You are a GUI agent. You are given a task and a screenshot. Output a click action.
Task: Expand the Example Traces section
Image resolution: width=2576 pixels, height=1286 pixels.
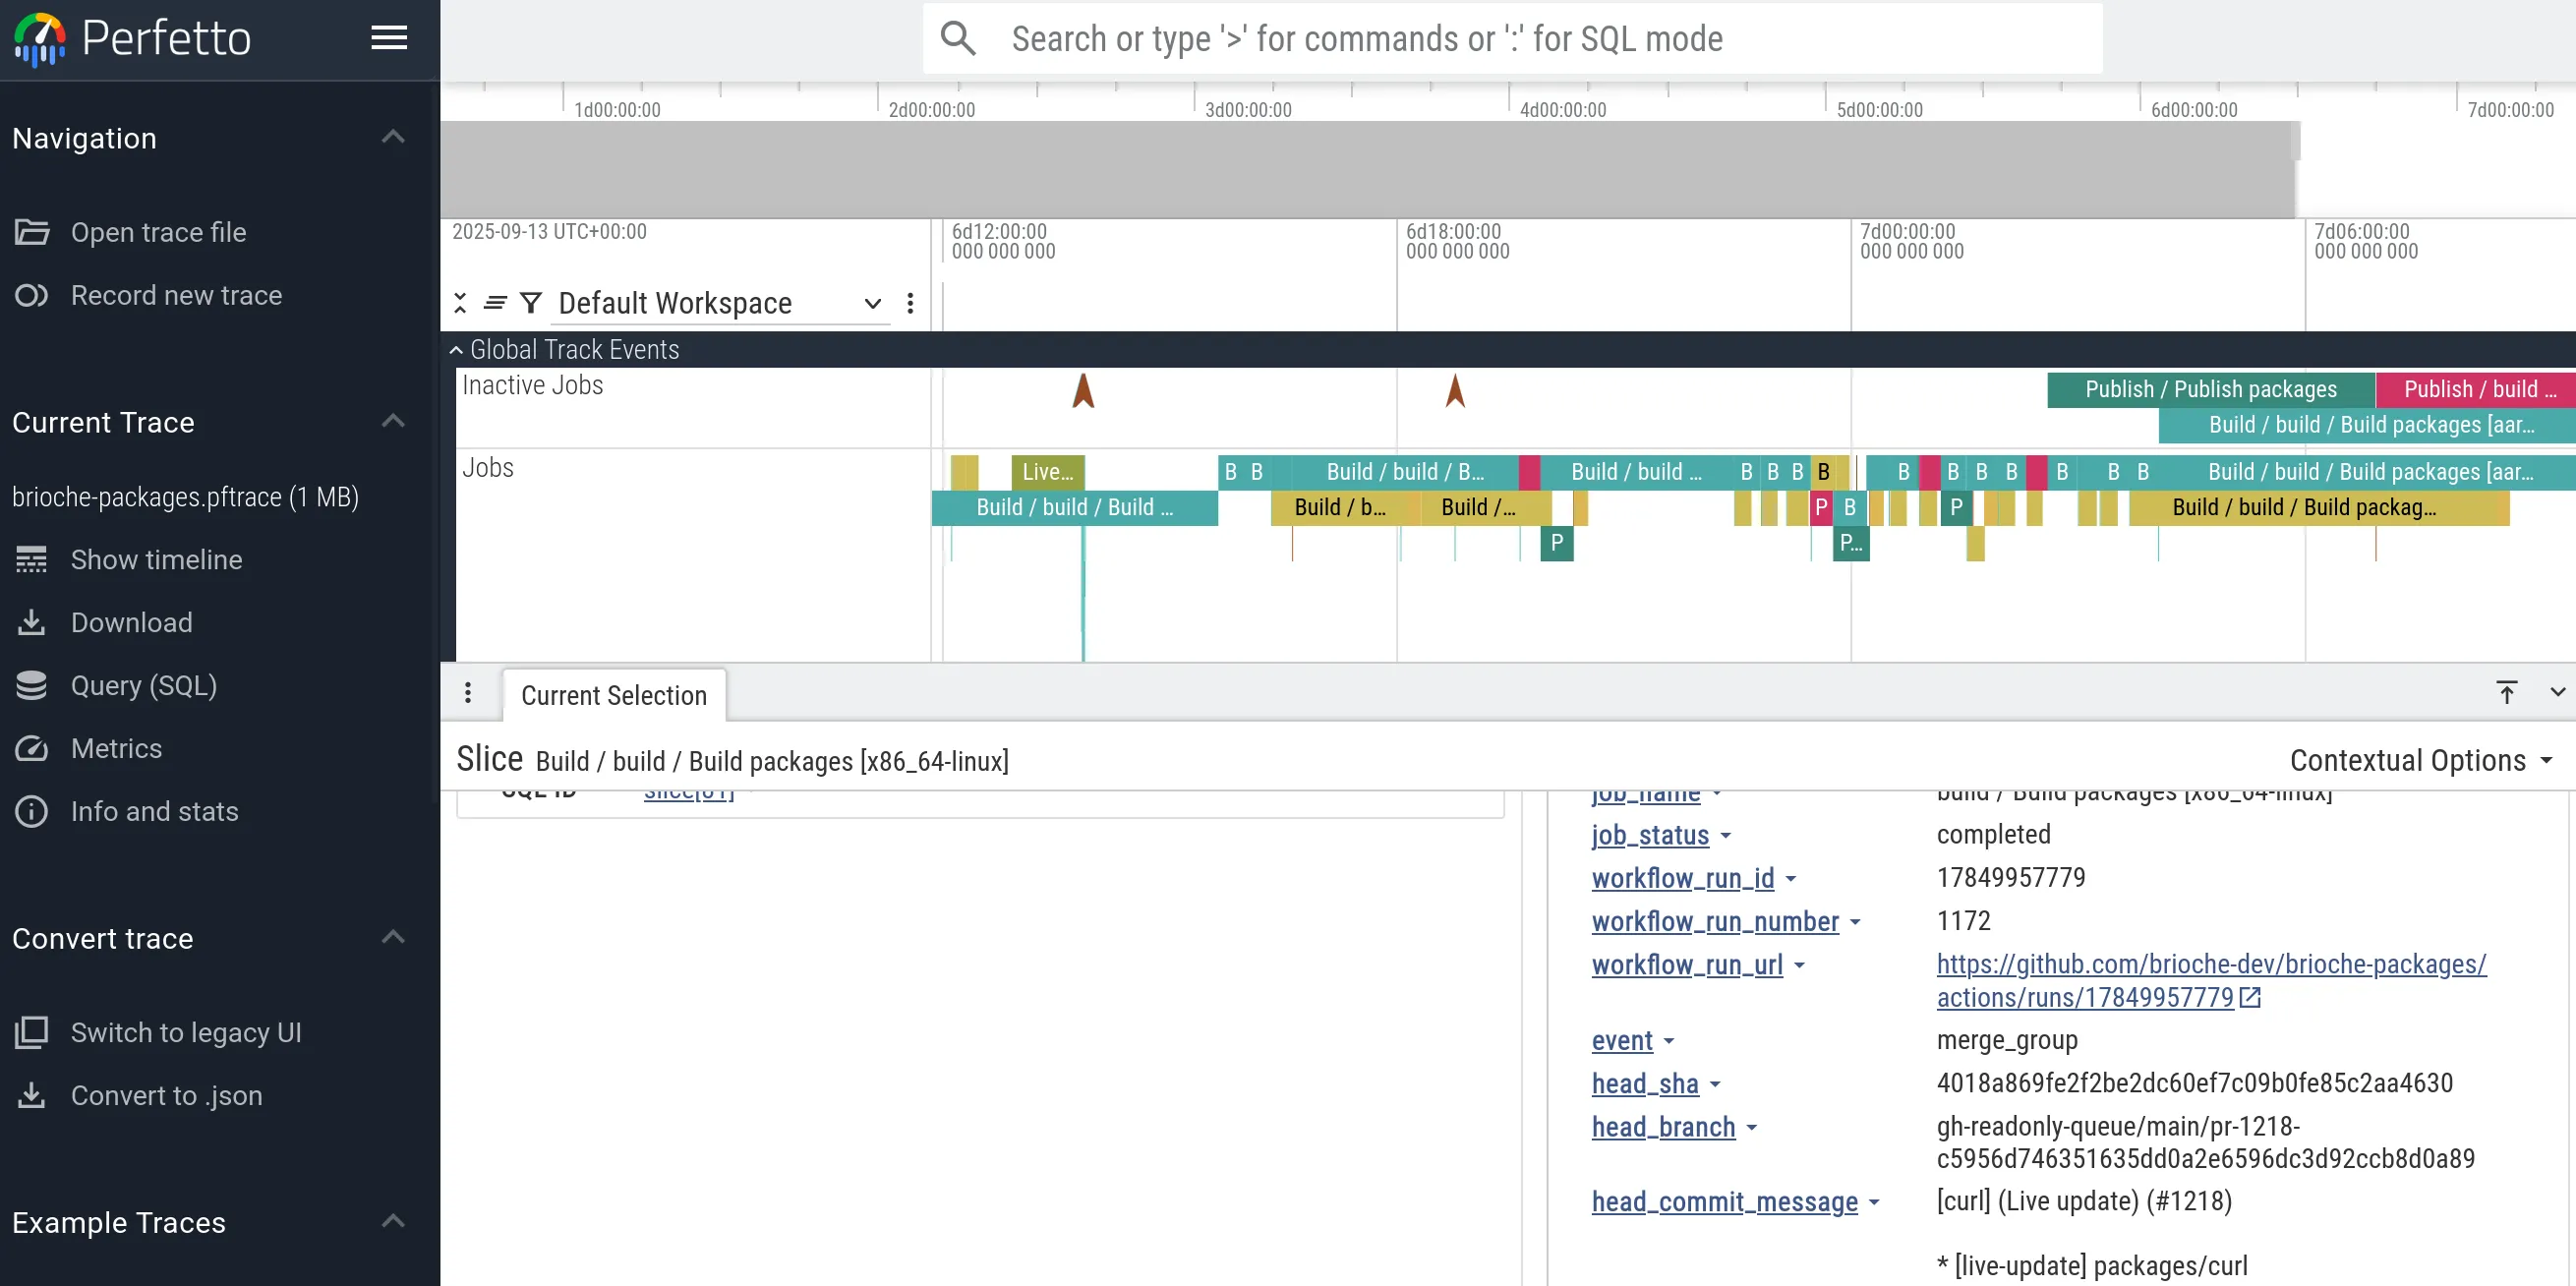pos(393,1221)
